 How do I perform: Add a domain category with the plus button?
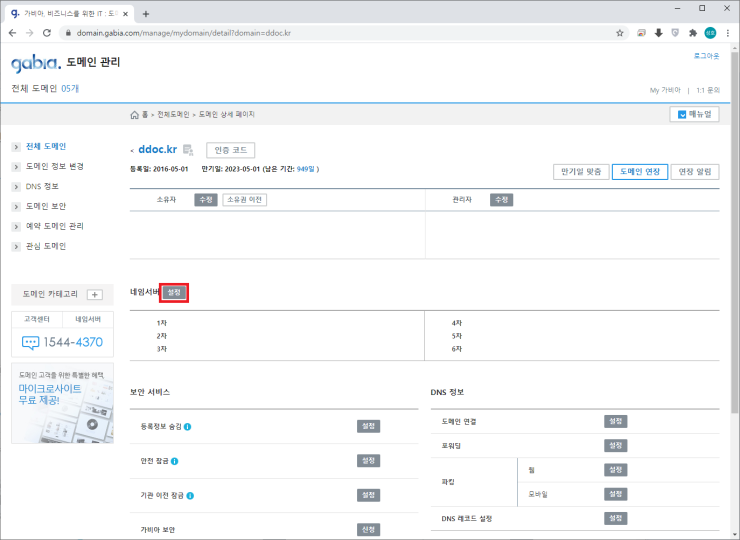(x=95, y=294)
